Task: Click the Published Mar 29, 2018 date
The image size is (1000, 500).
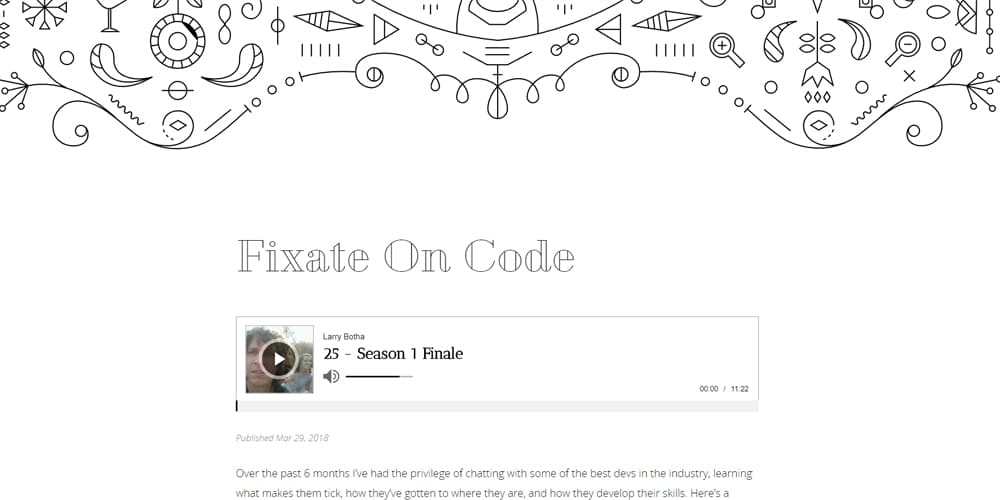Action: (283, 438)
